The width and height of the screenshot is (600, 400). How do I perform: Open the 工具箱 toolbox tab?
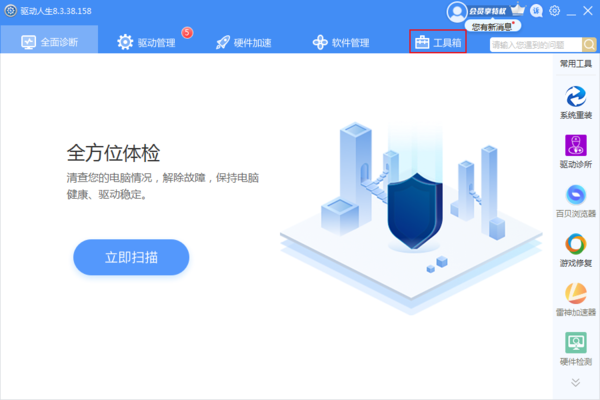click(x=438, y=43)
